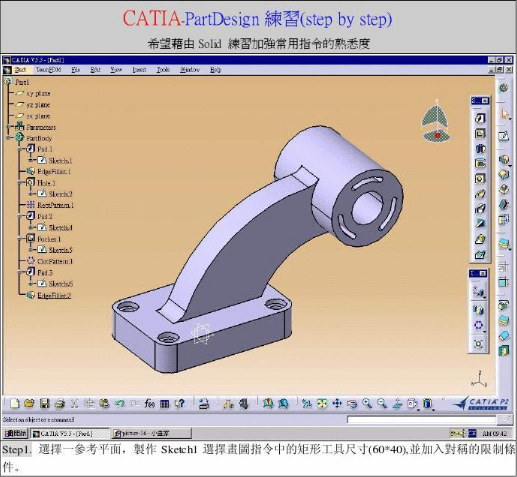Image resolution: width=517 pixels, height=477 pixels.
Task: Select the Pan tool with four arrows
Action: [x=337, y=404]
